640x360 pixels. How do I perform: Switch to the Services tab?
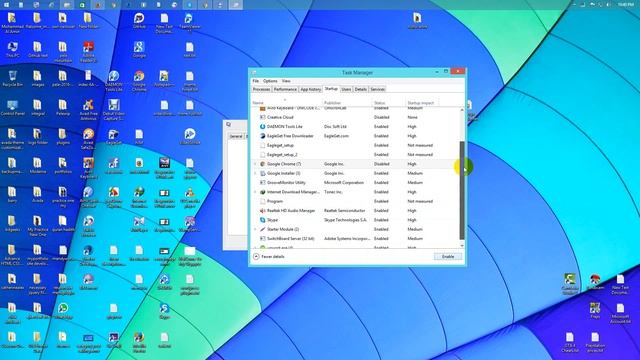pos(377,89)
